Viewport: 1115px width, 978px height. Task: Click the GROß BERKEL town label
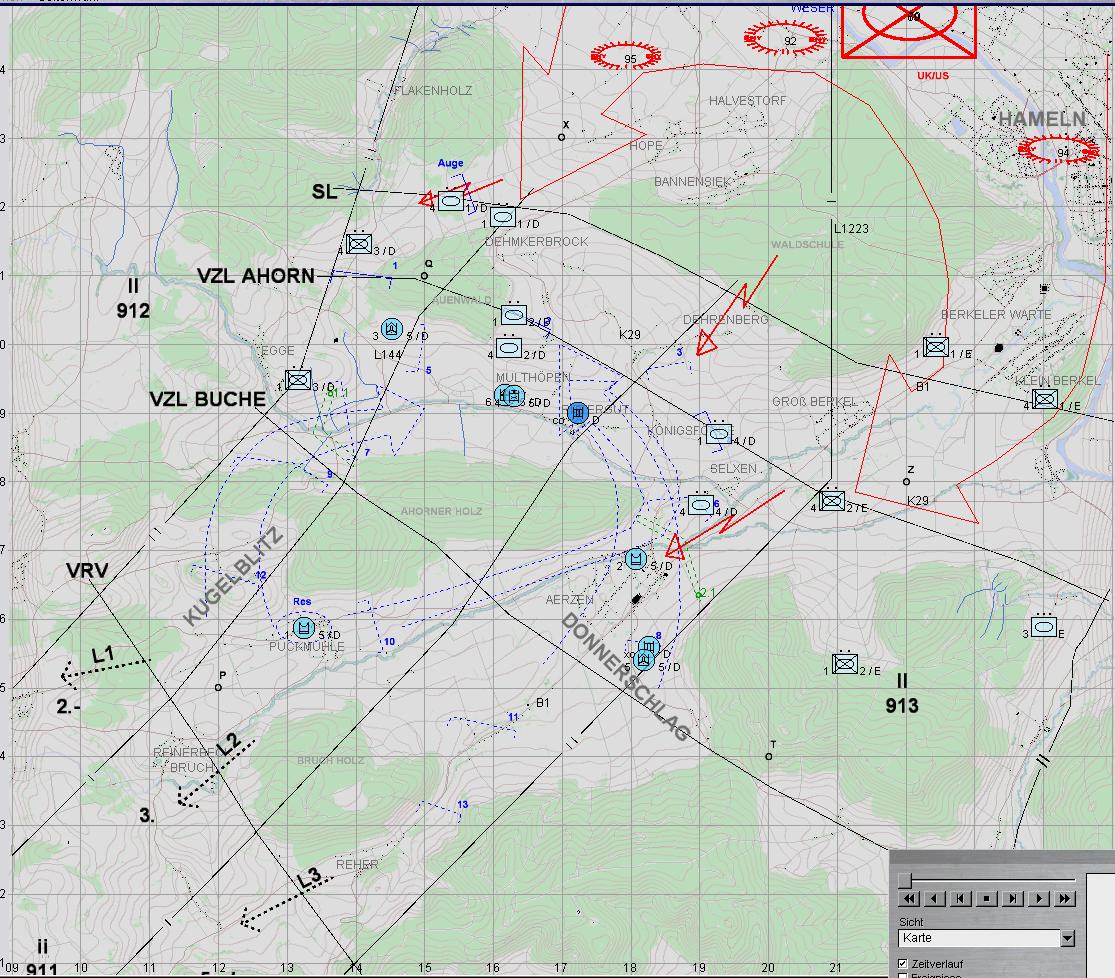coord(813,402)
